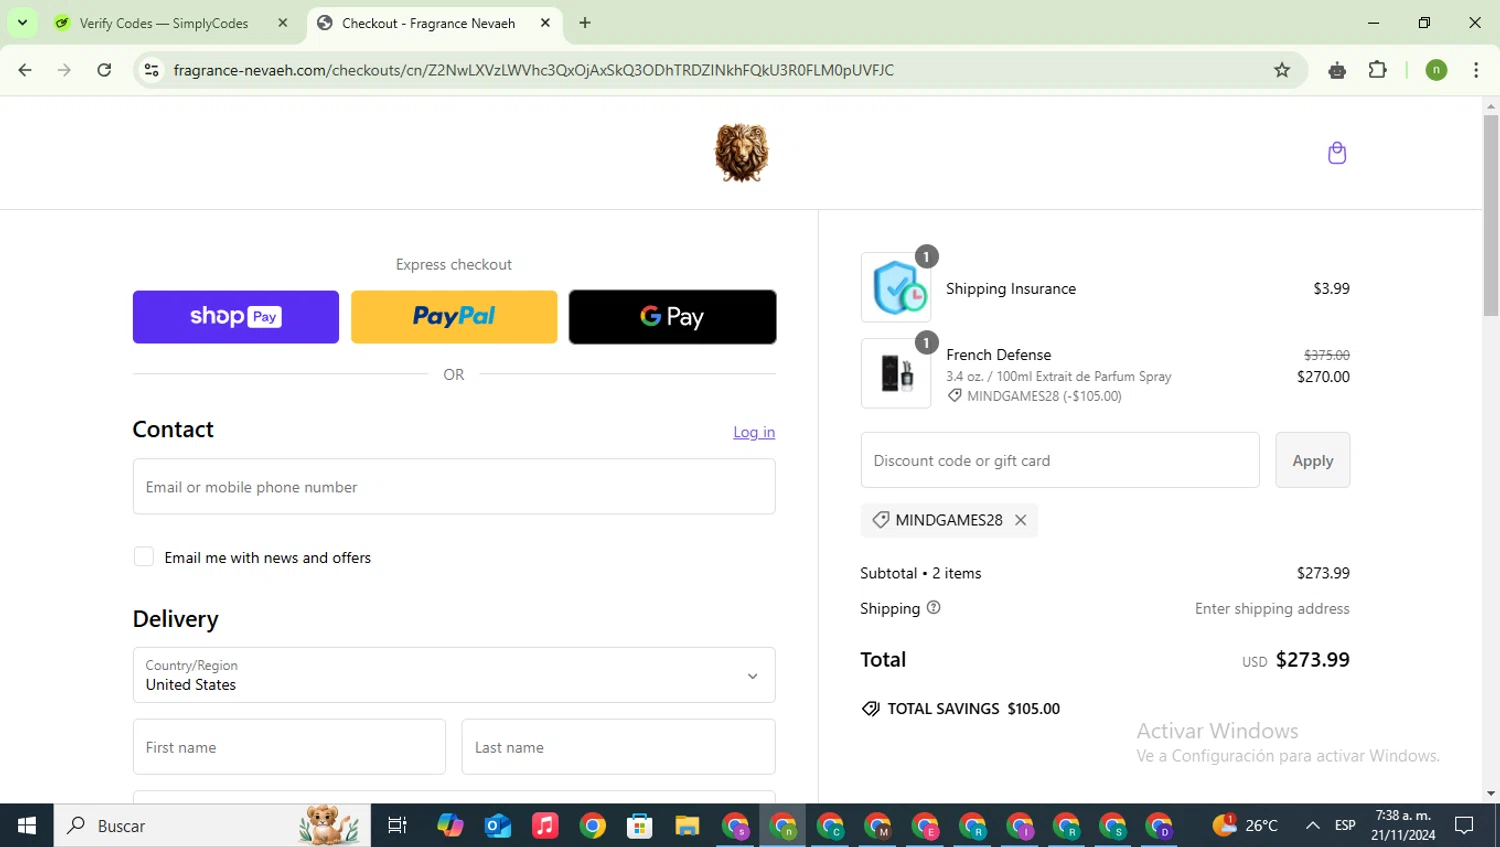Click the address bar URL
Screen dimensions: 1500x847
[533, 70]
